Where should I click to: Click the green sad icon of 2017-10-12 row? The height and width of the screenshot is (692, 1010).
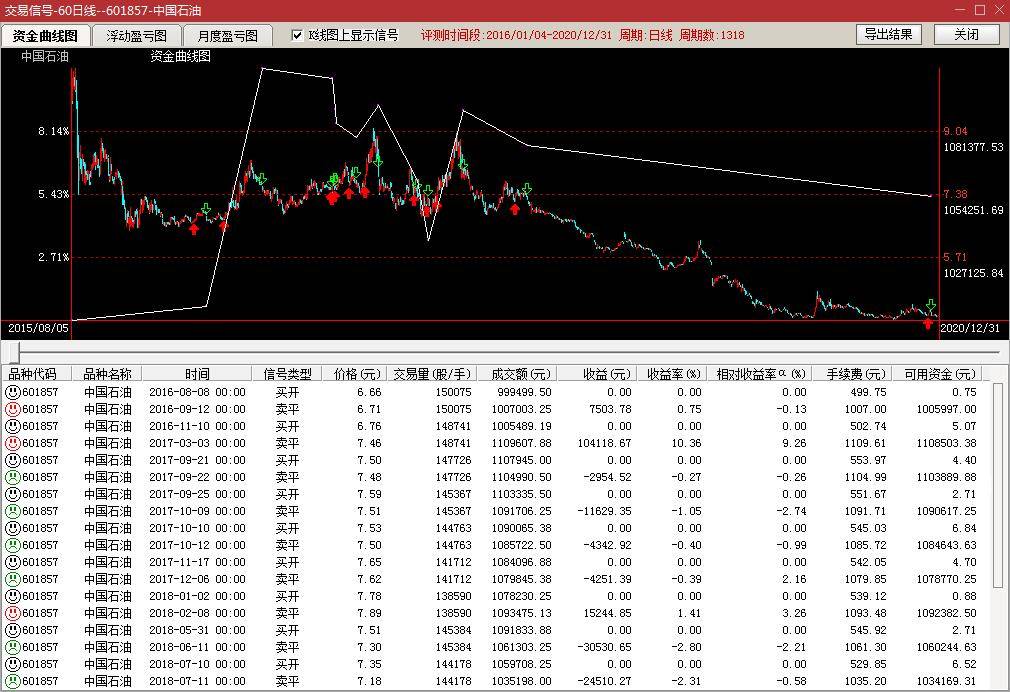pos(12,545)
